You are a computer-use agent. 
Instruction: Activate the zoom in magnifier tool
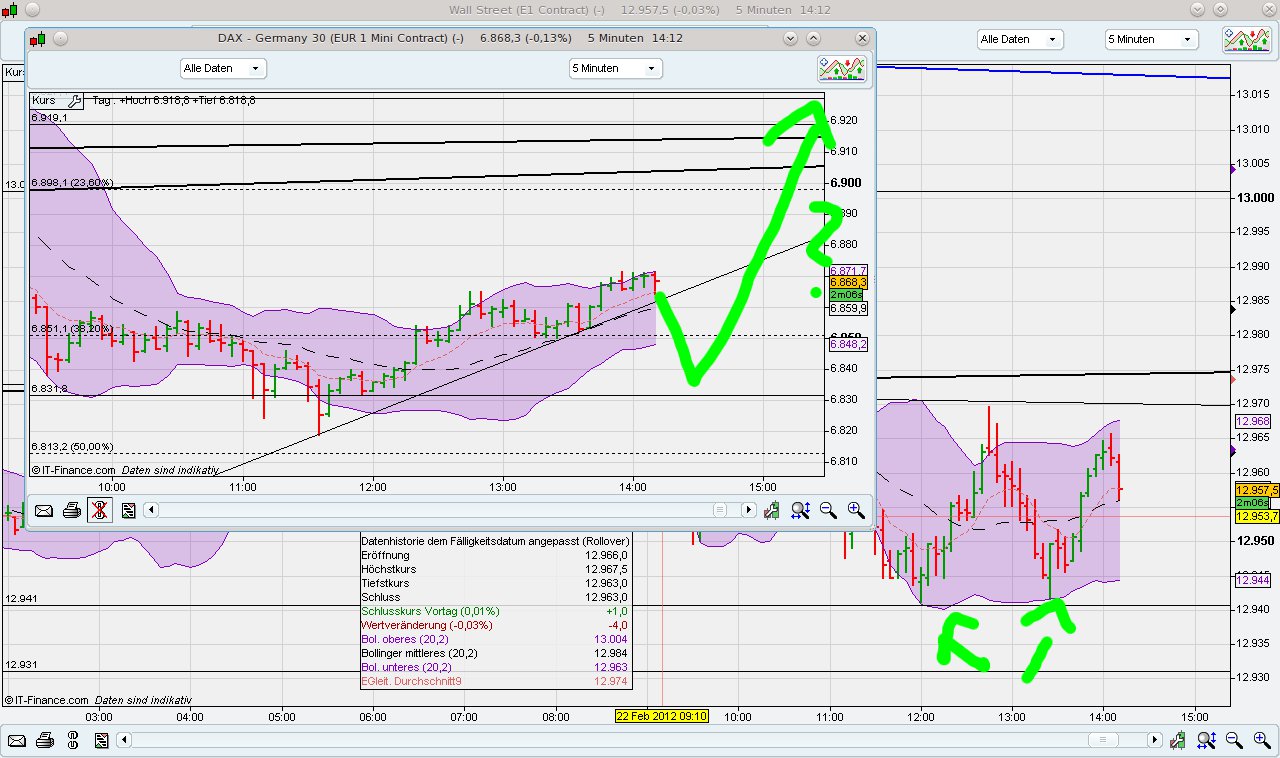pos(856,511)
